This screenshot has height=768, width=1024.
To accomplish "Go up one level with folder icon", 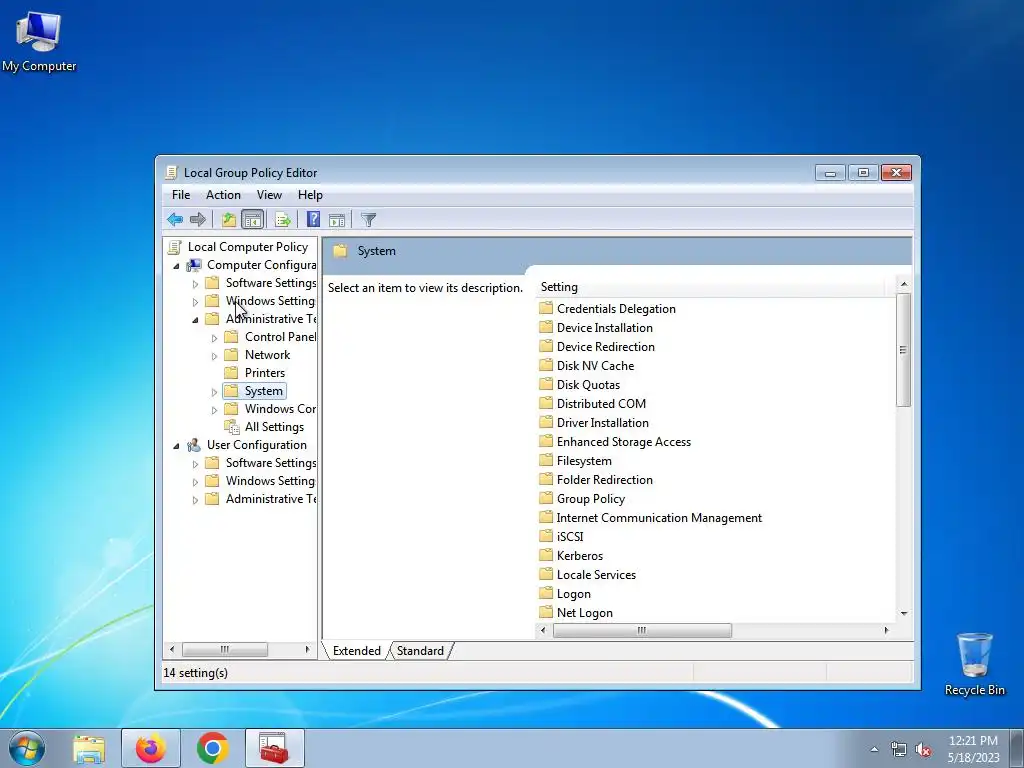I will (228, 219).
